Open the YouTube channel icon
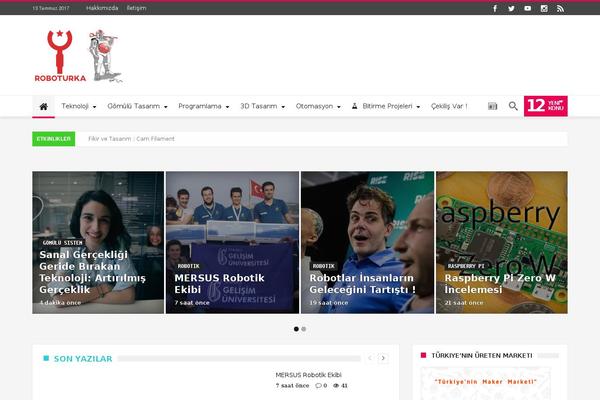 point(528,8)
